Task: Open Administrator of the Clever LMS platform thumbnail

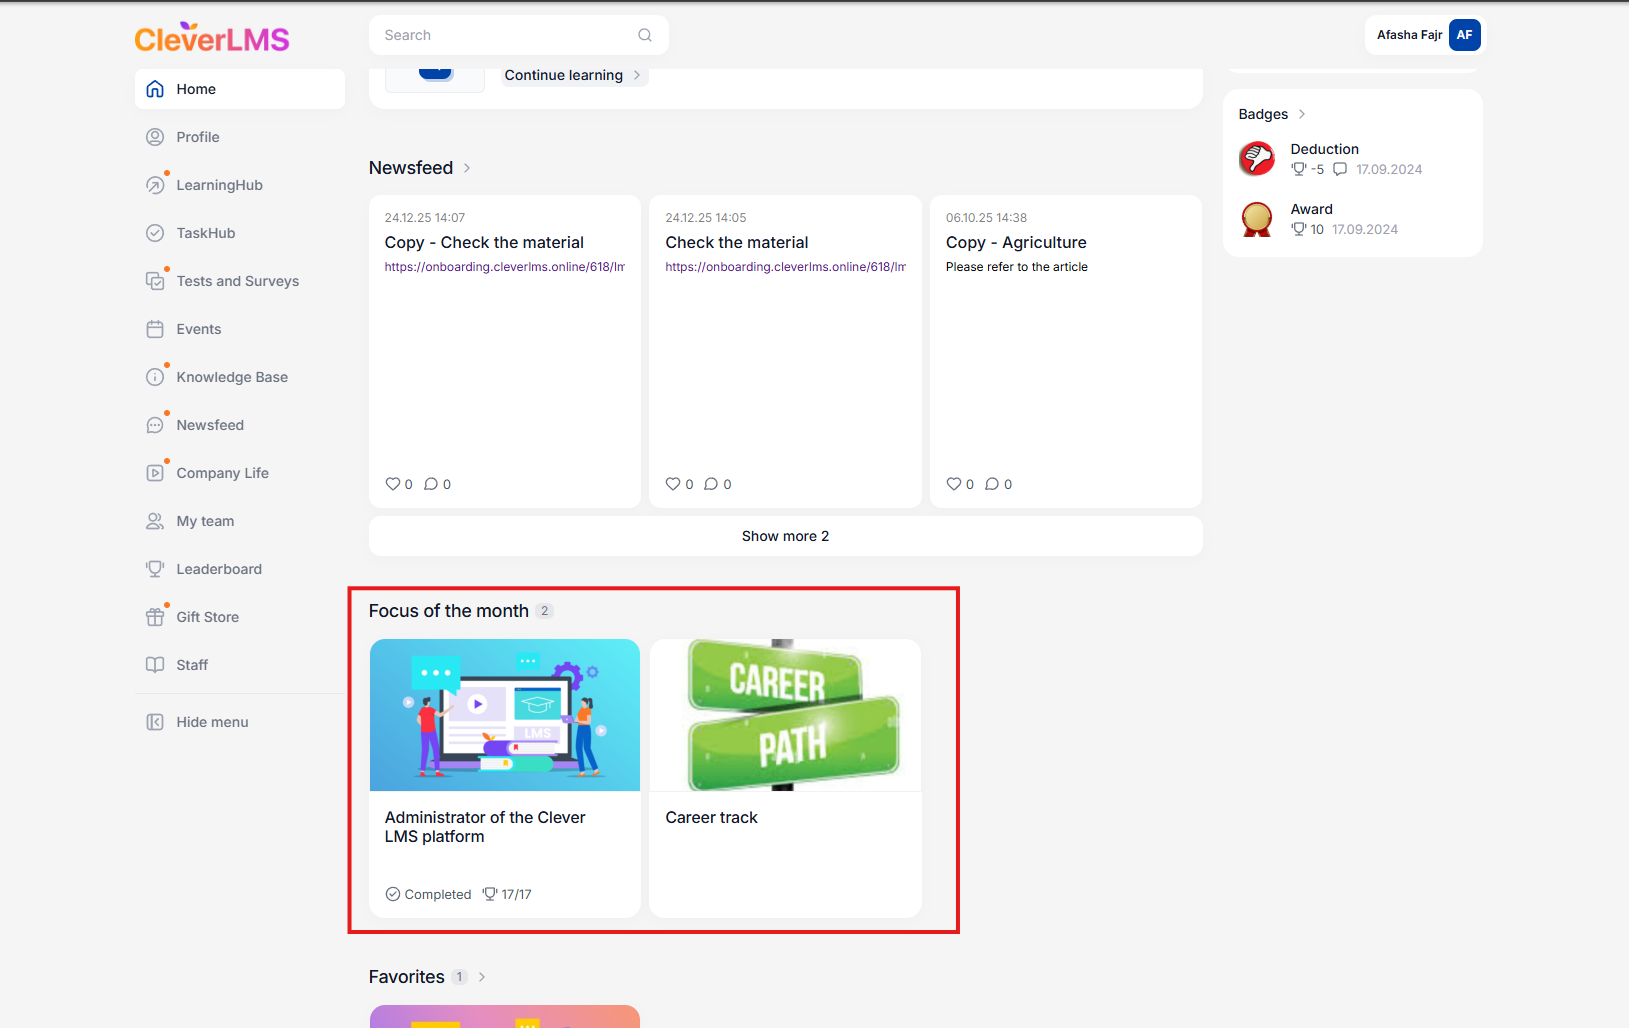Action: 505,715
